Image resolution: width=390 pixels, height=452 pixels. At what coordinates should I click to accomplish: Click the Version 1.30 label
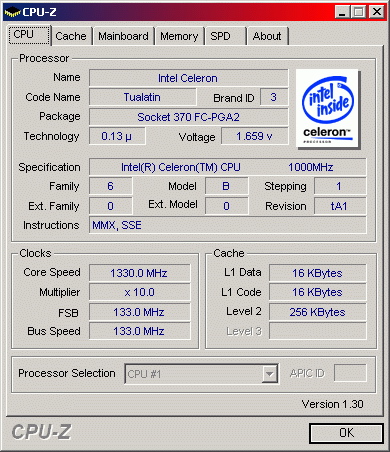click(x=333, y=404)
